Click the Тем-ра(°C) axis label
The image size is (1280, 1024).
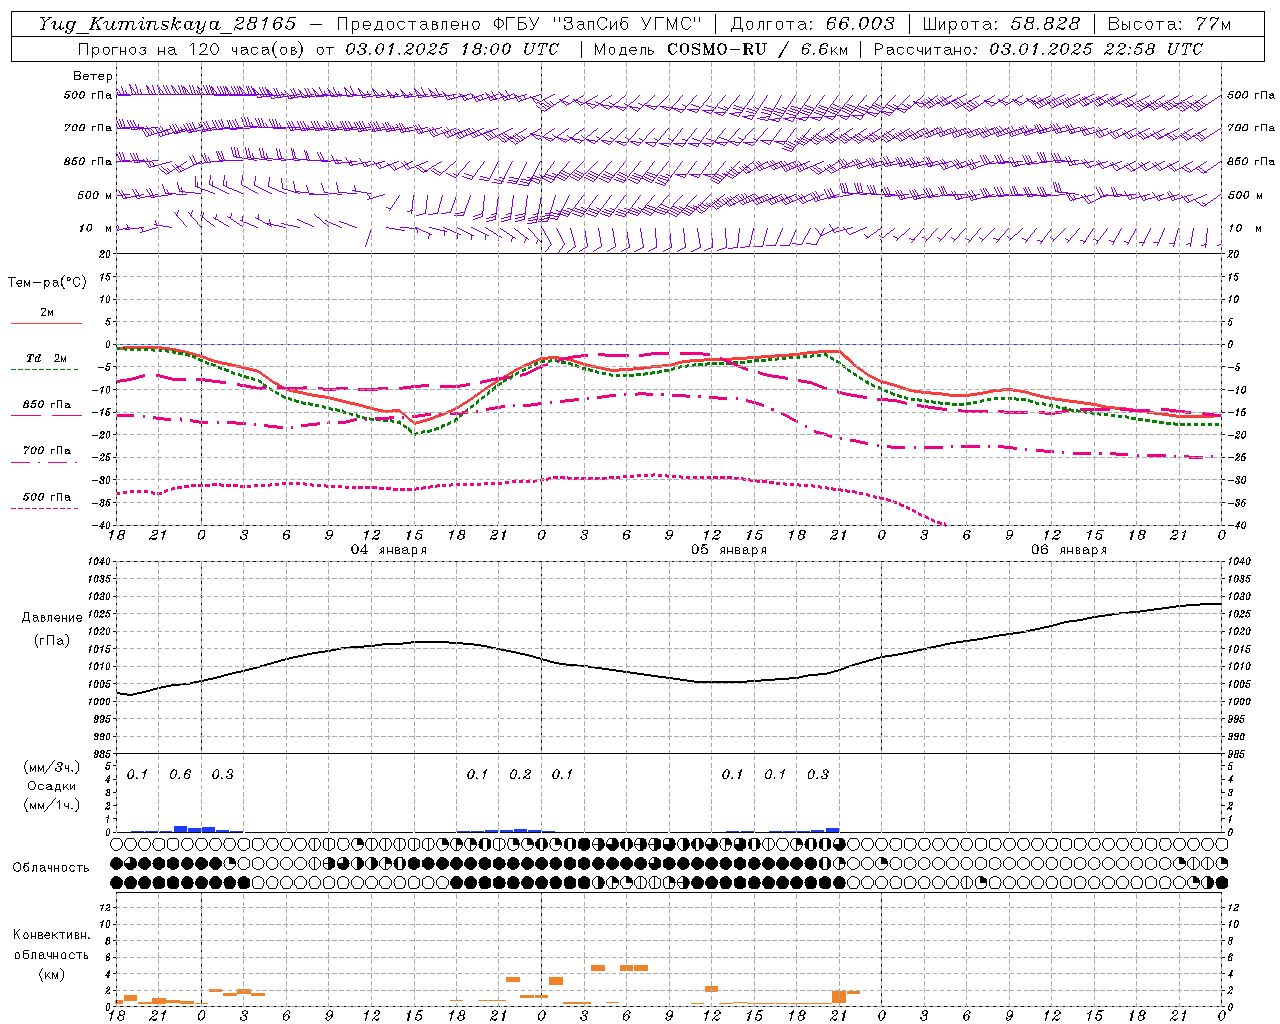(47, 283)
